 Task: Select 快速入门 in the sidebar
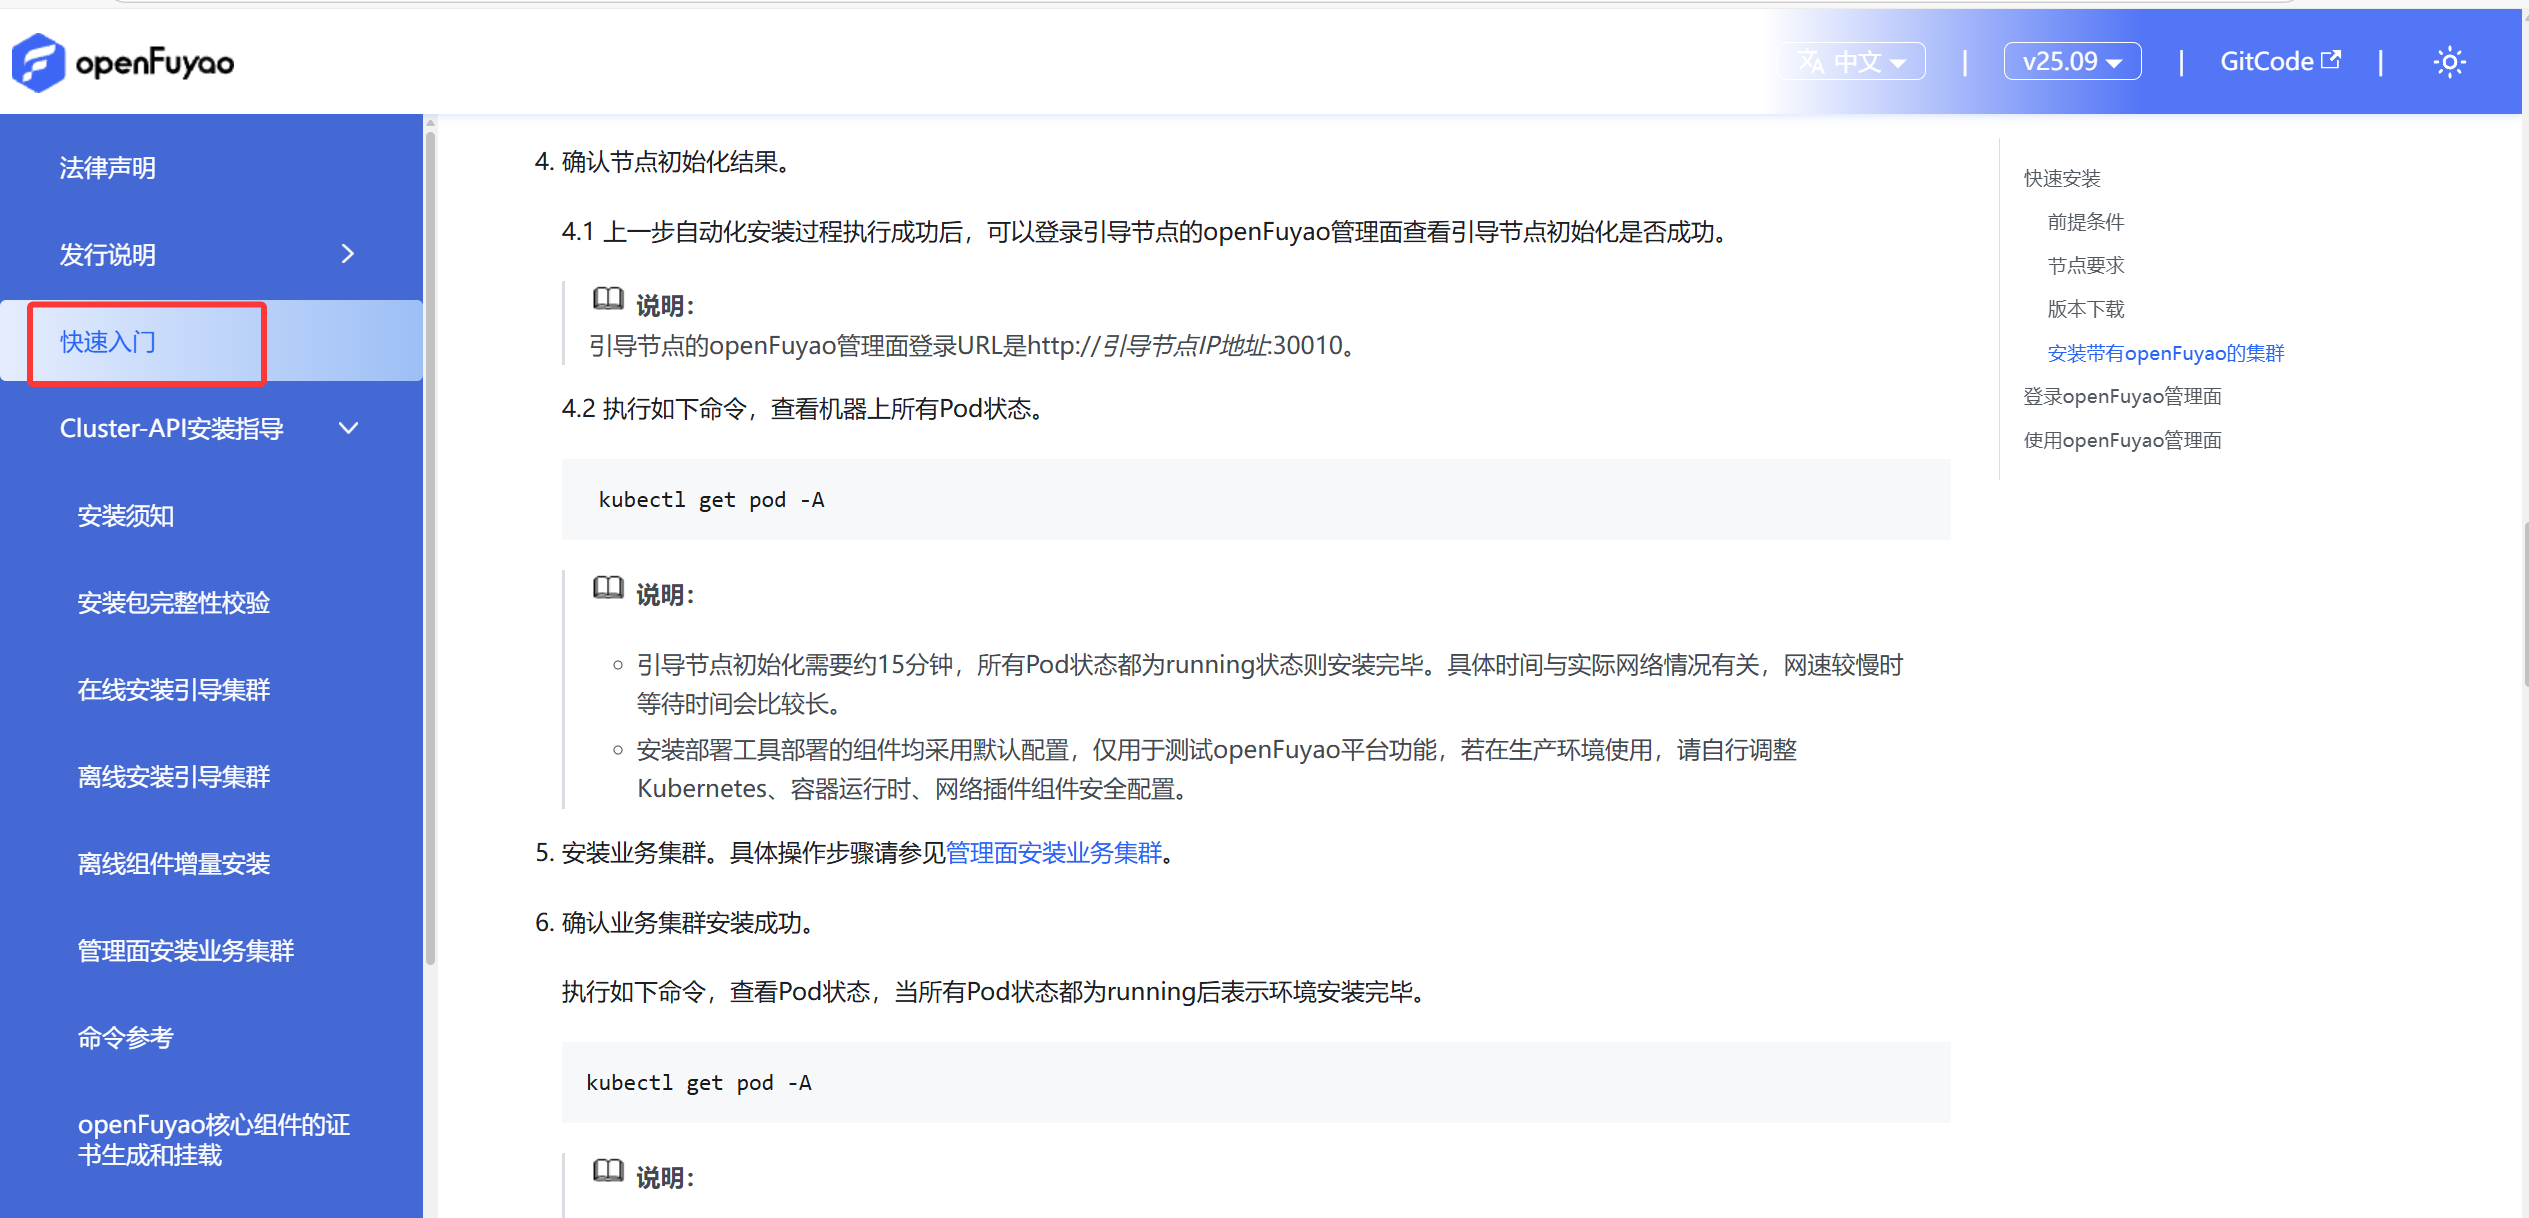click(x=108, y=342)
